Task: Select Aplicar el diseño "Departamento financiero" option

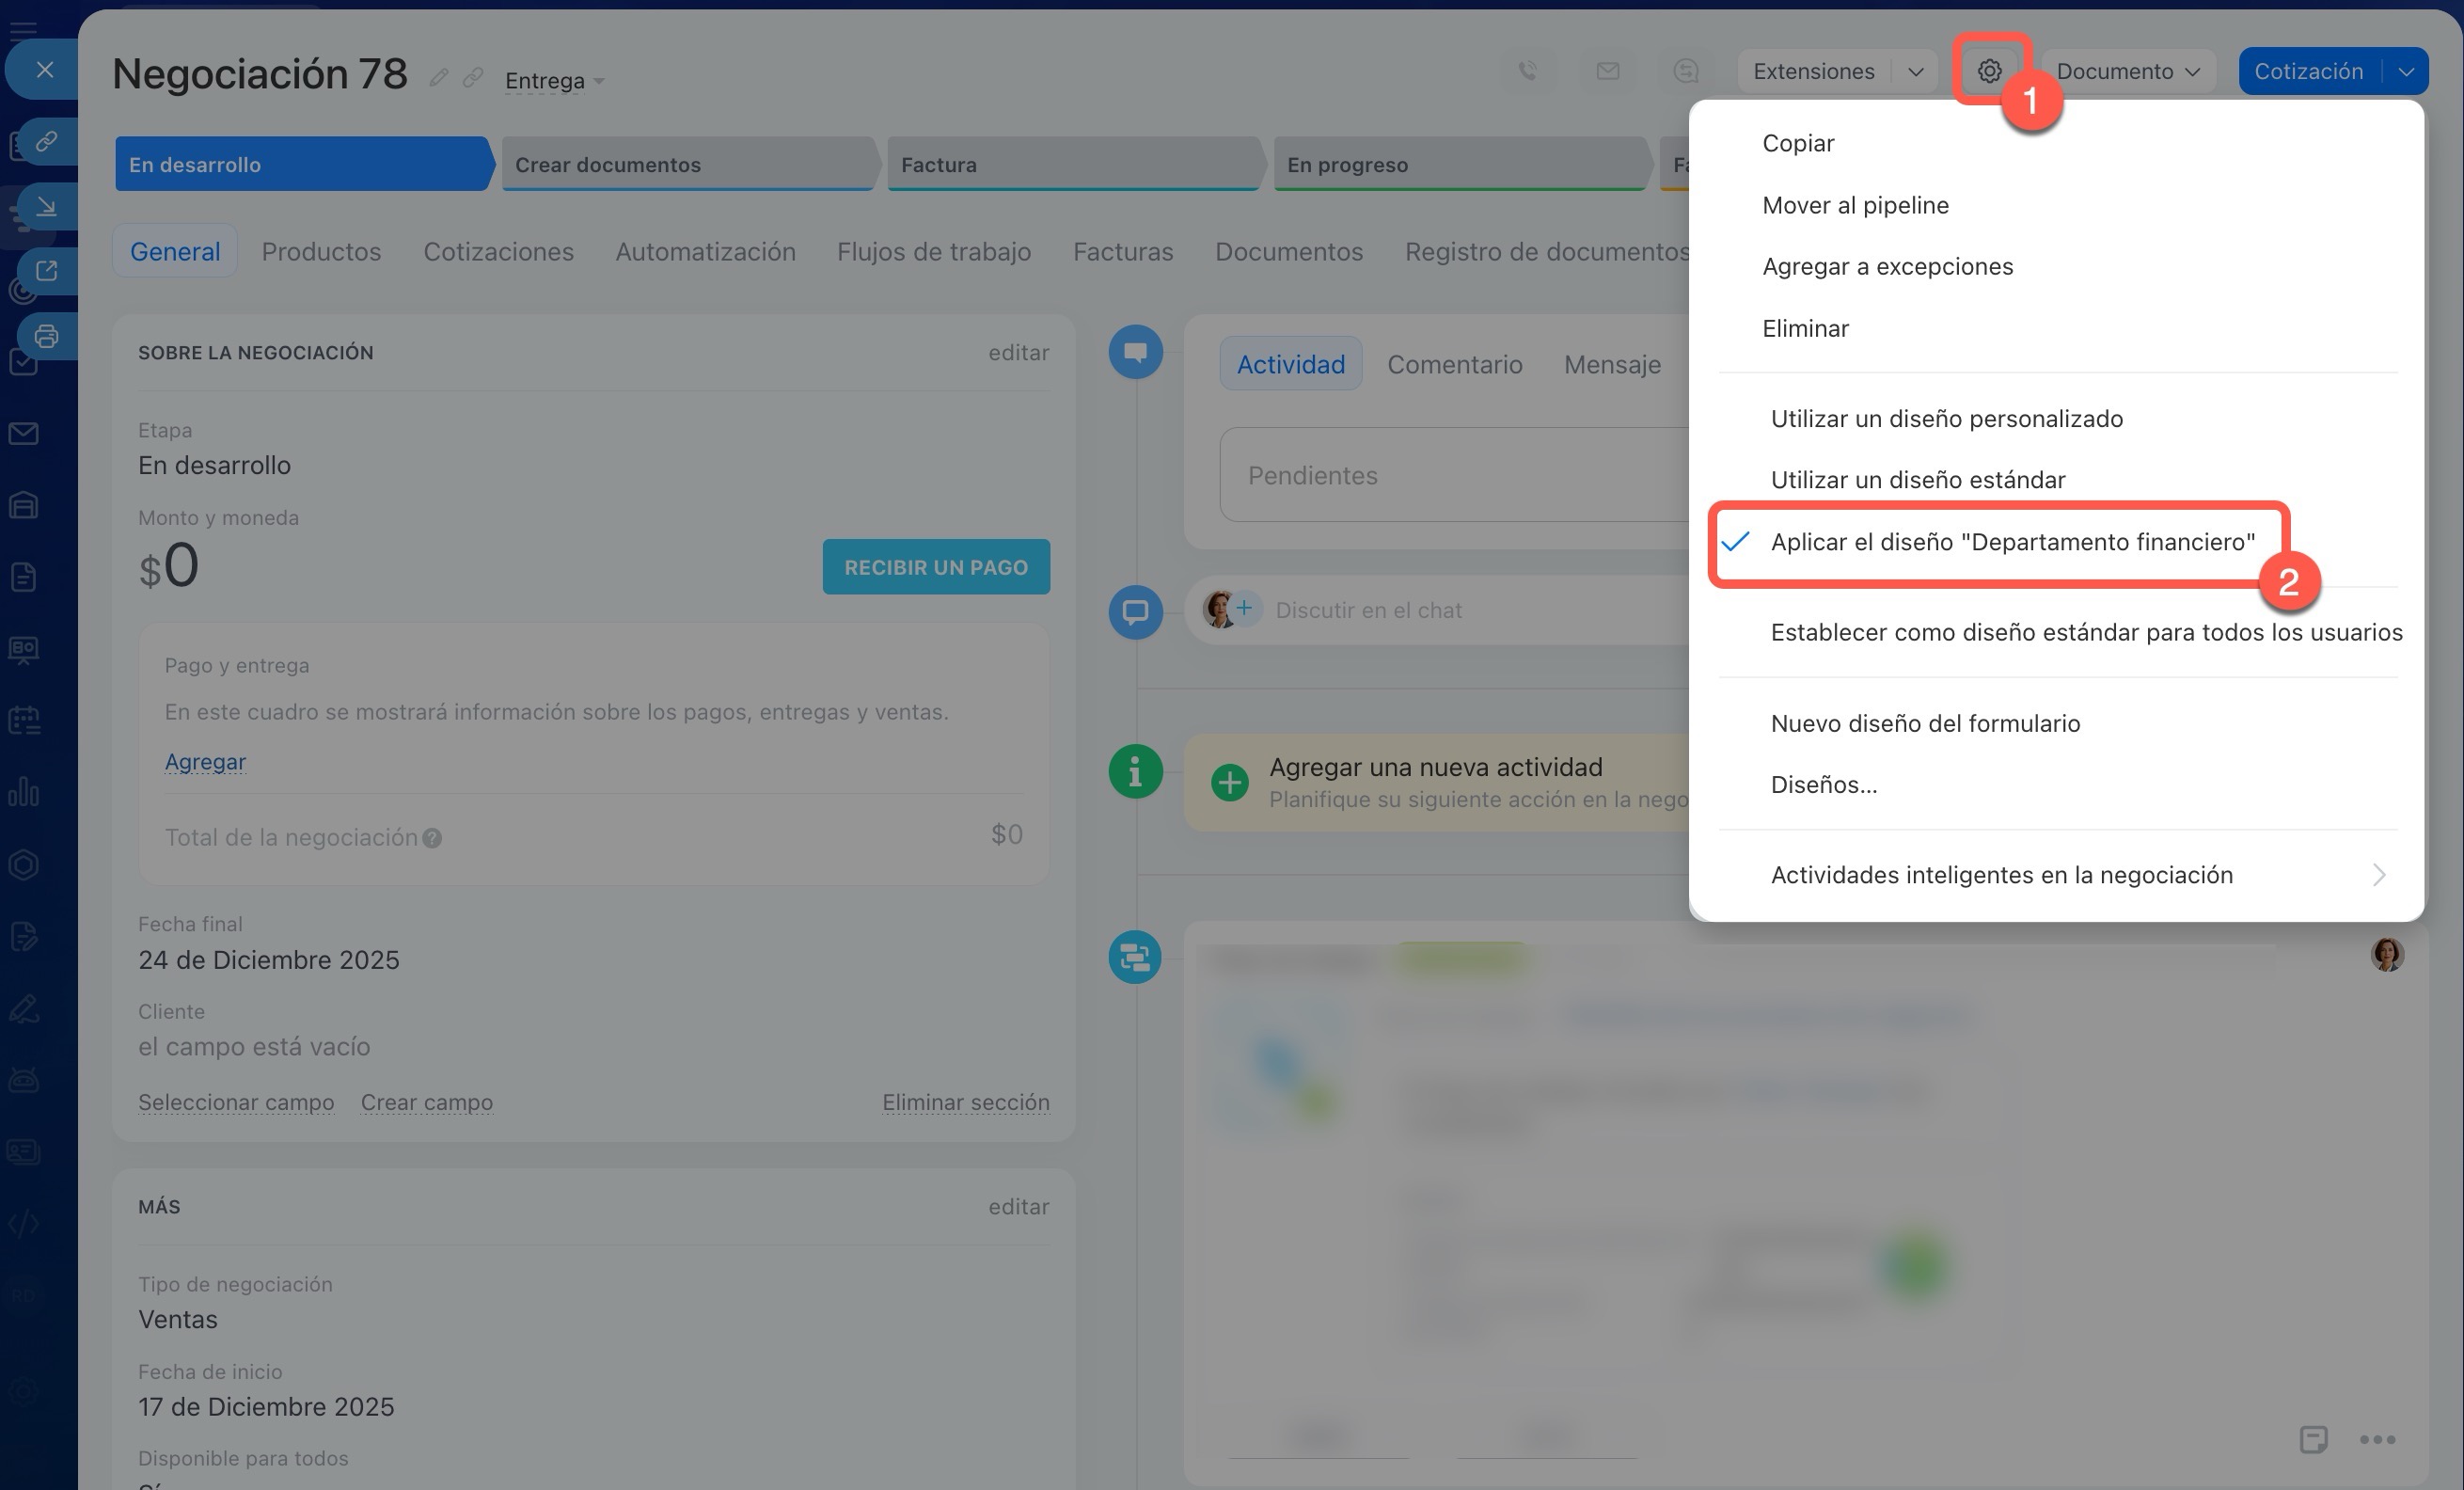Action: [2012, 542]
